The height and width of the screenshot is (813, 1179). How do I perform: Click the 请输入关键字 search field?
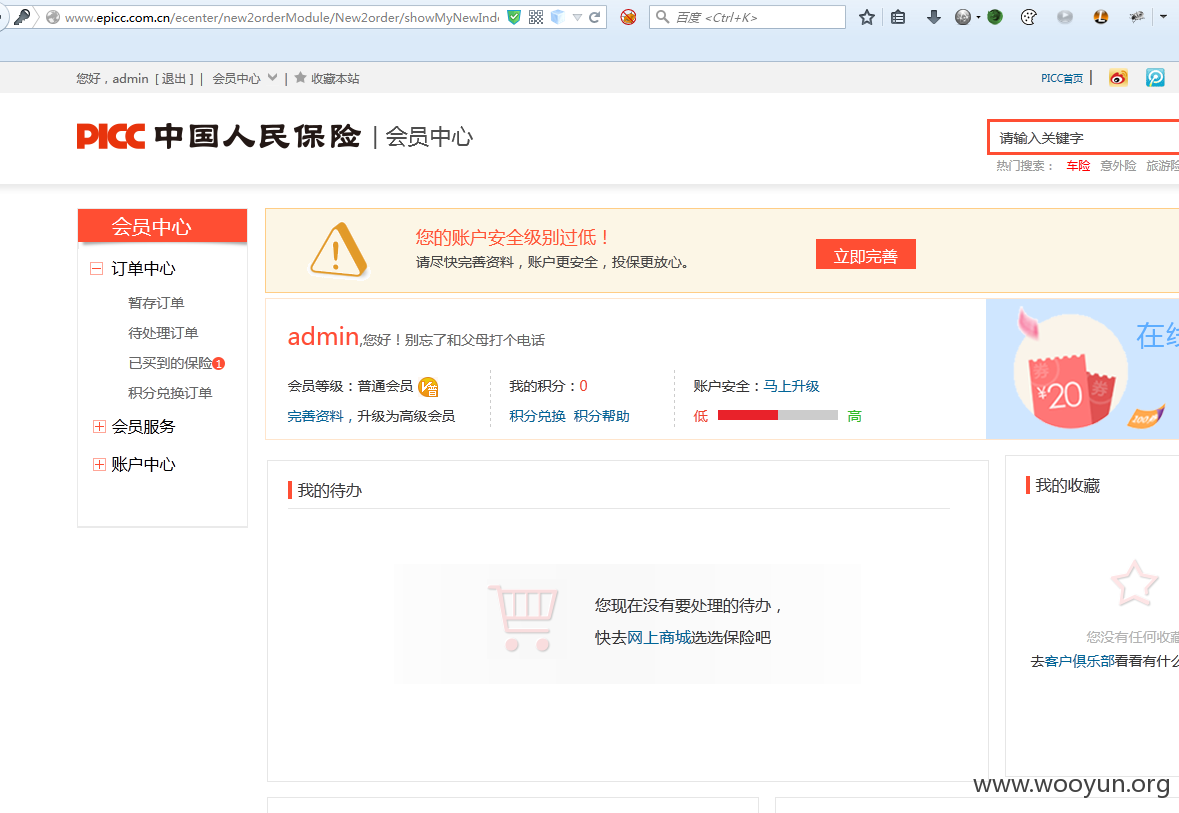pyautogui.click(x=1084, y=138)
